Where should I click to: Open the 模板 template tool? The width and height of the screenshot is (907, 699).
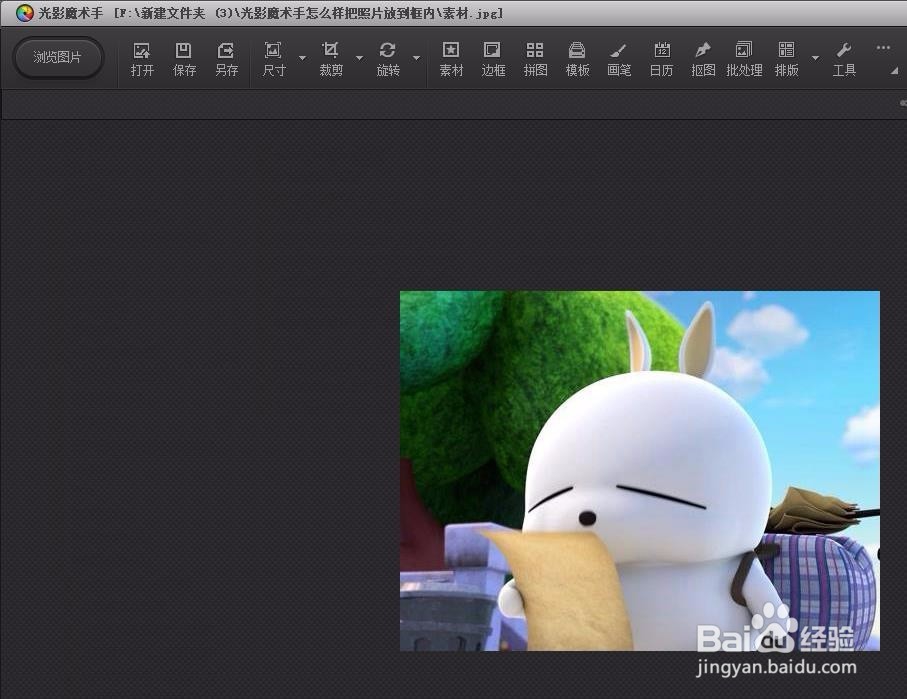[x=577, y=59]
